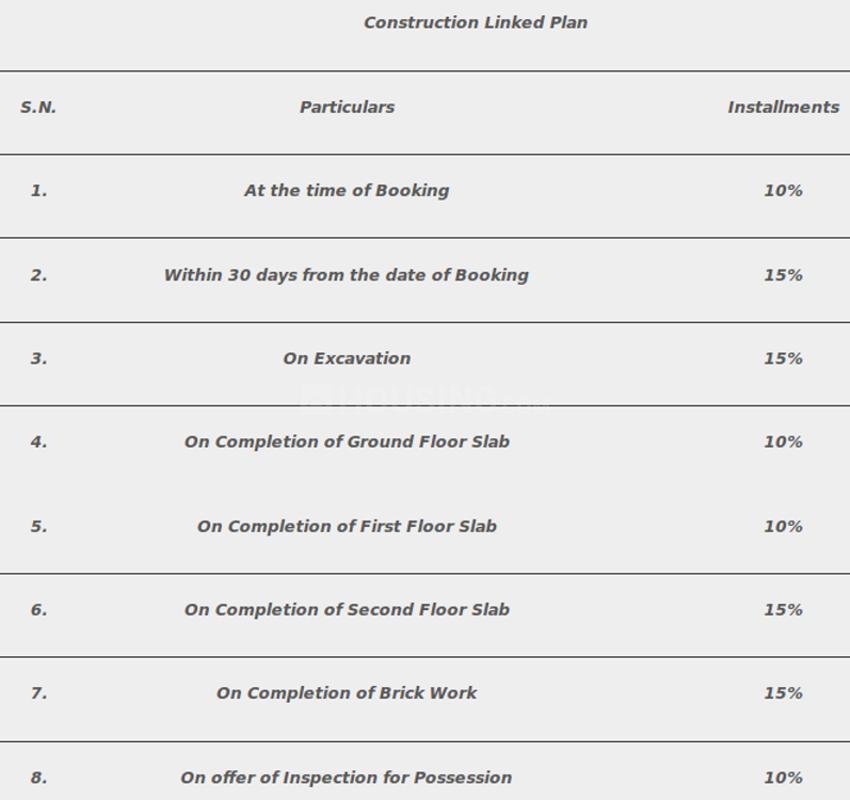This screenshot has height=800, width=850.
Task: Click 15% installment for Second Floor Slab
Action: point(783,610)
